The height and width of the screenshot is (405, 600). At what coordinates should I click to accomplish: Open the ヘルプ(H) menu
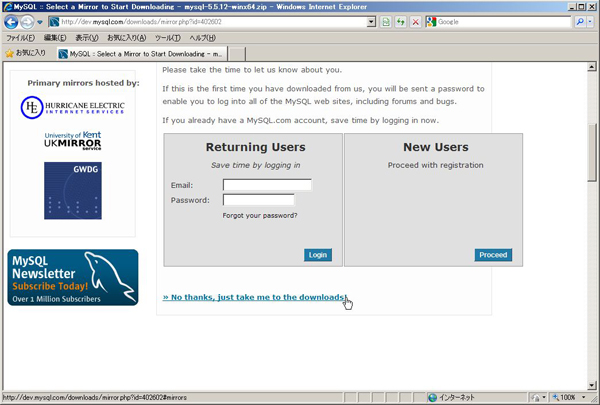(x=202, y=38)
